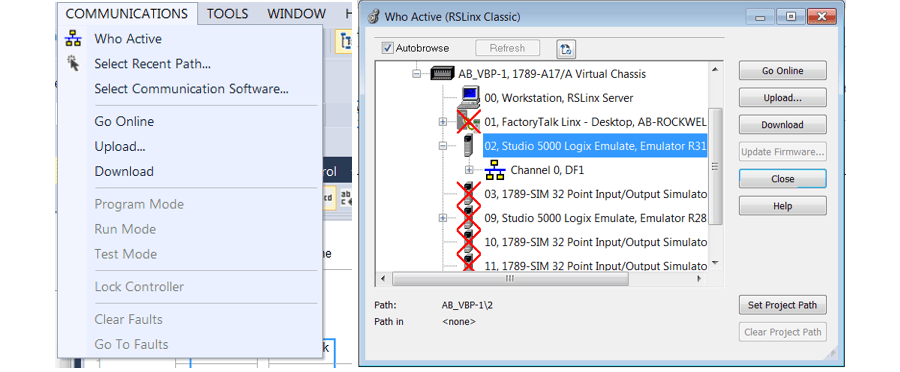Click the horizontal scrollbar thumb in tree
Viewport: 900px width, 372px height.
coord(510,279)
